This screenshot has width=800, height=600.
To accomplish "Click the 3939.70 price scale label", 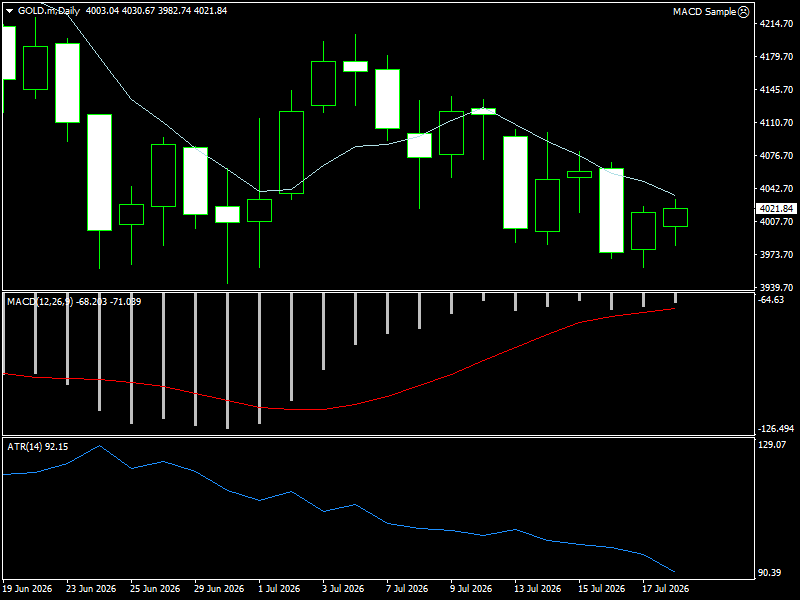I will click(x=776, y=288).
